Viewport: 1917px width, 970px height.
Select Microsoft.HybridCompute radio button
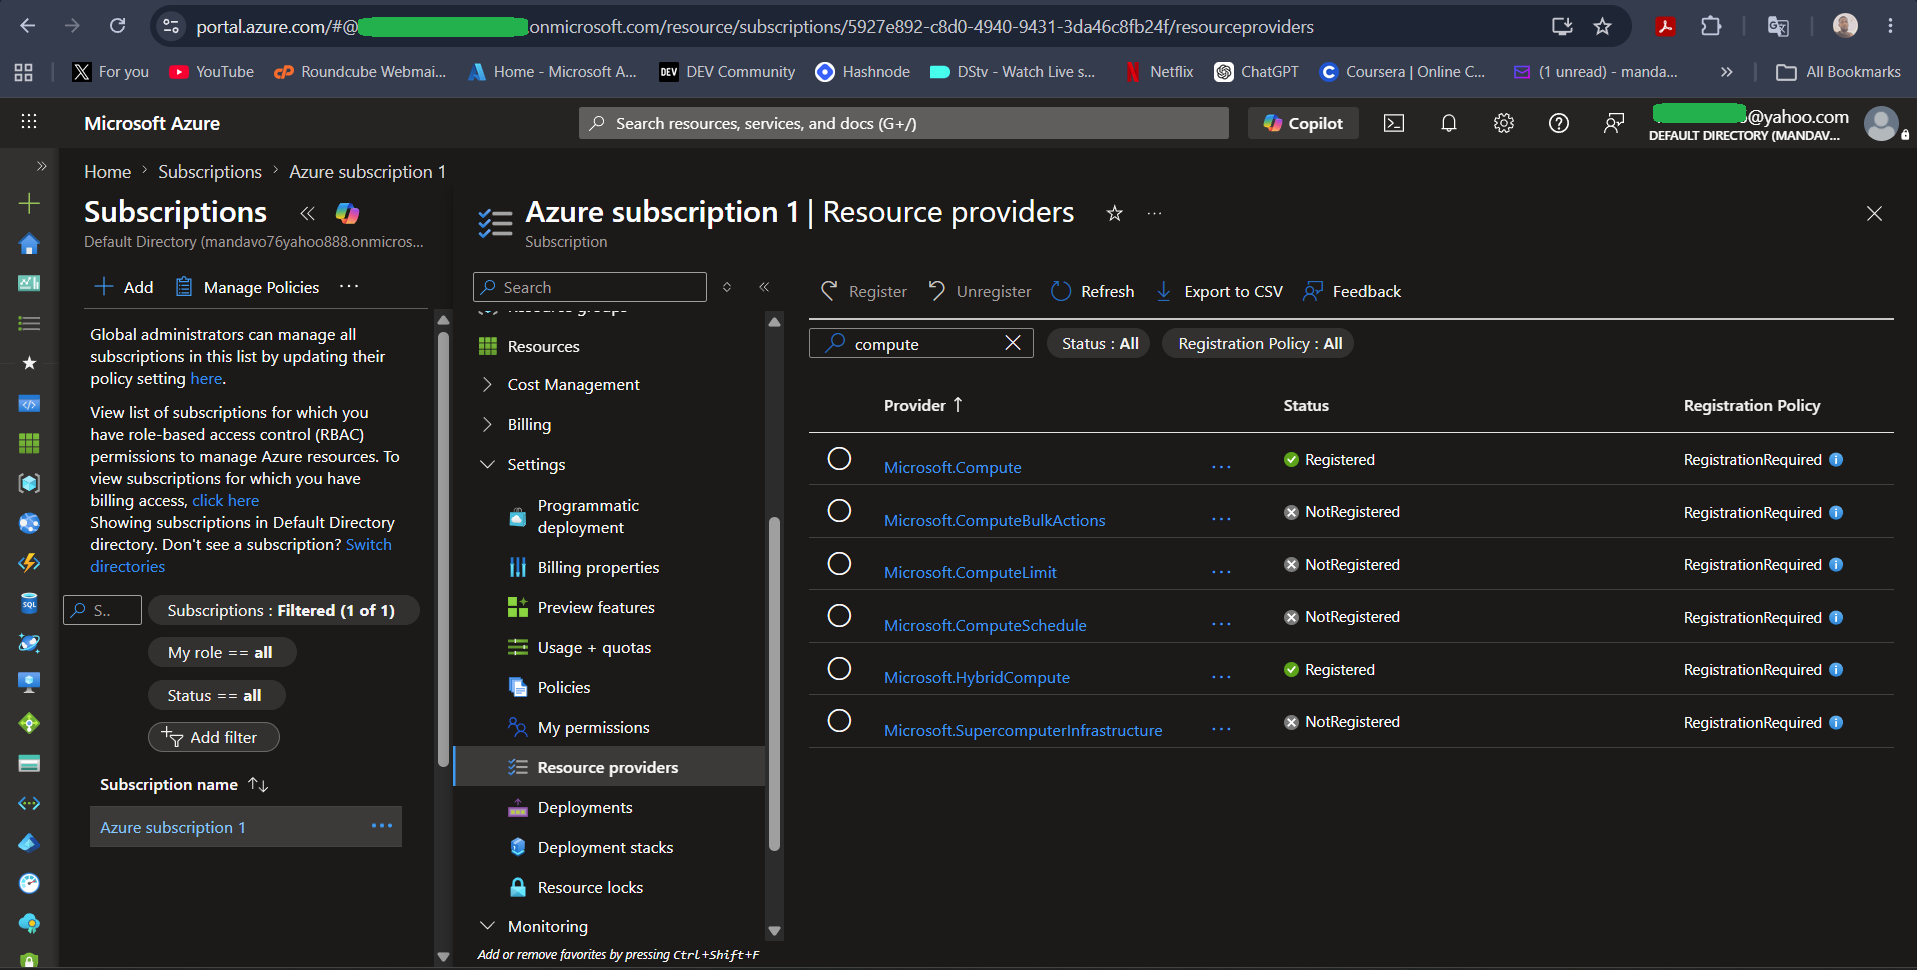839,668
